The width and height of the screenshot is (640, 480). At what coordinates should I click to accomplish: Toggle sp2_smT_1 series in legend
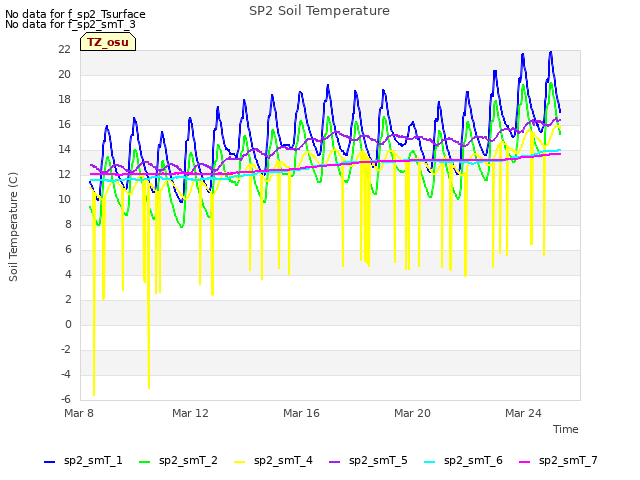[83, 461]
